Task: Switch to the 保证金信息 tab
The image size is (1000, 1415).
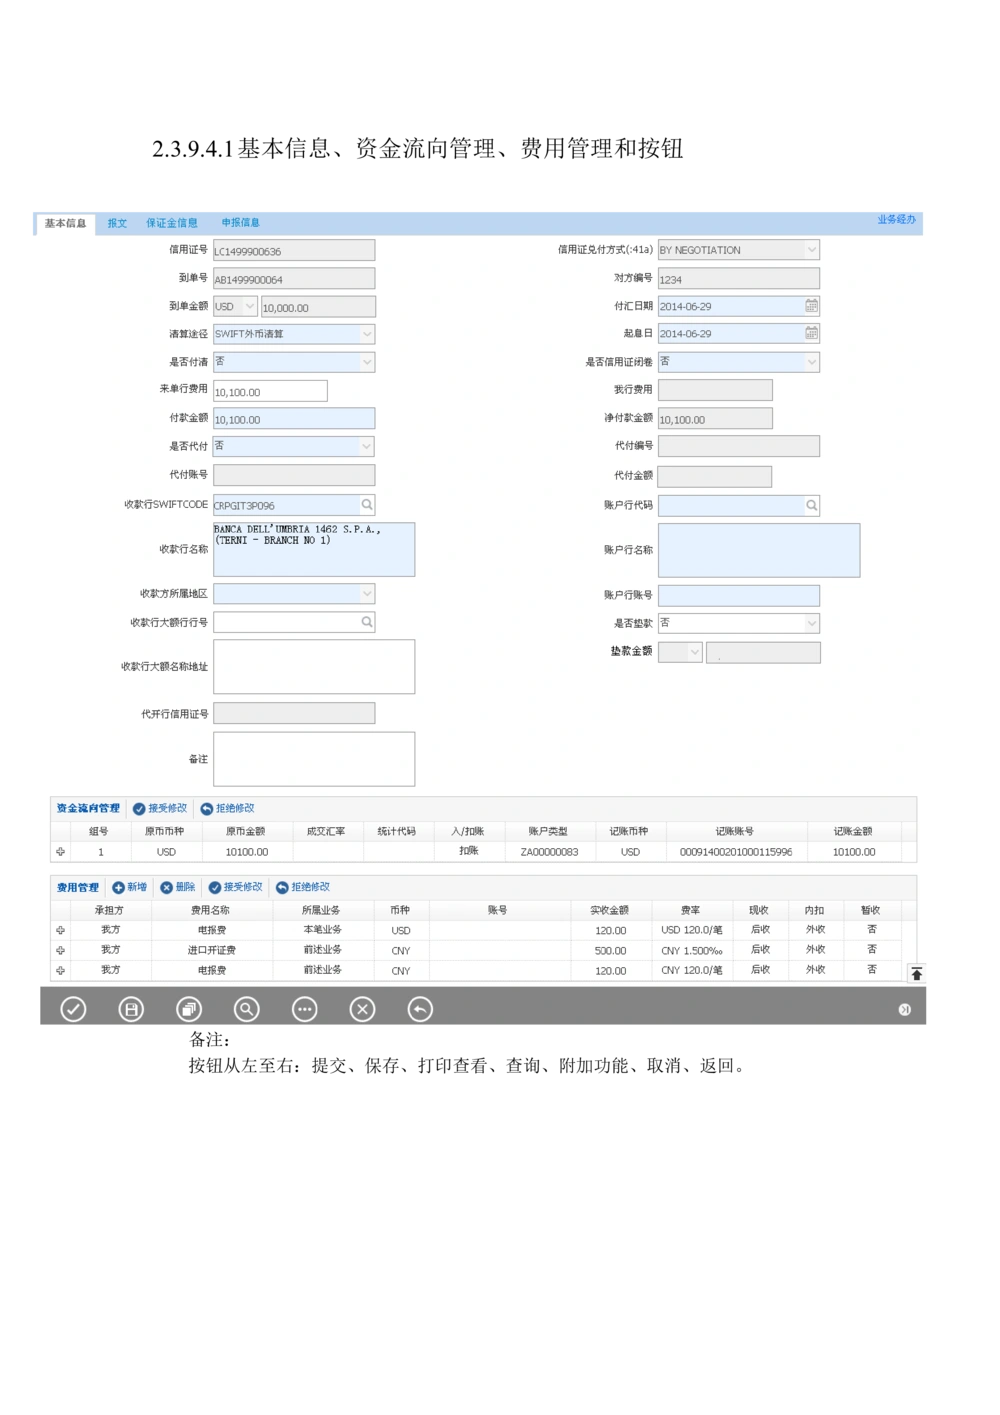Action: (171, 222)
